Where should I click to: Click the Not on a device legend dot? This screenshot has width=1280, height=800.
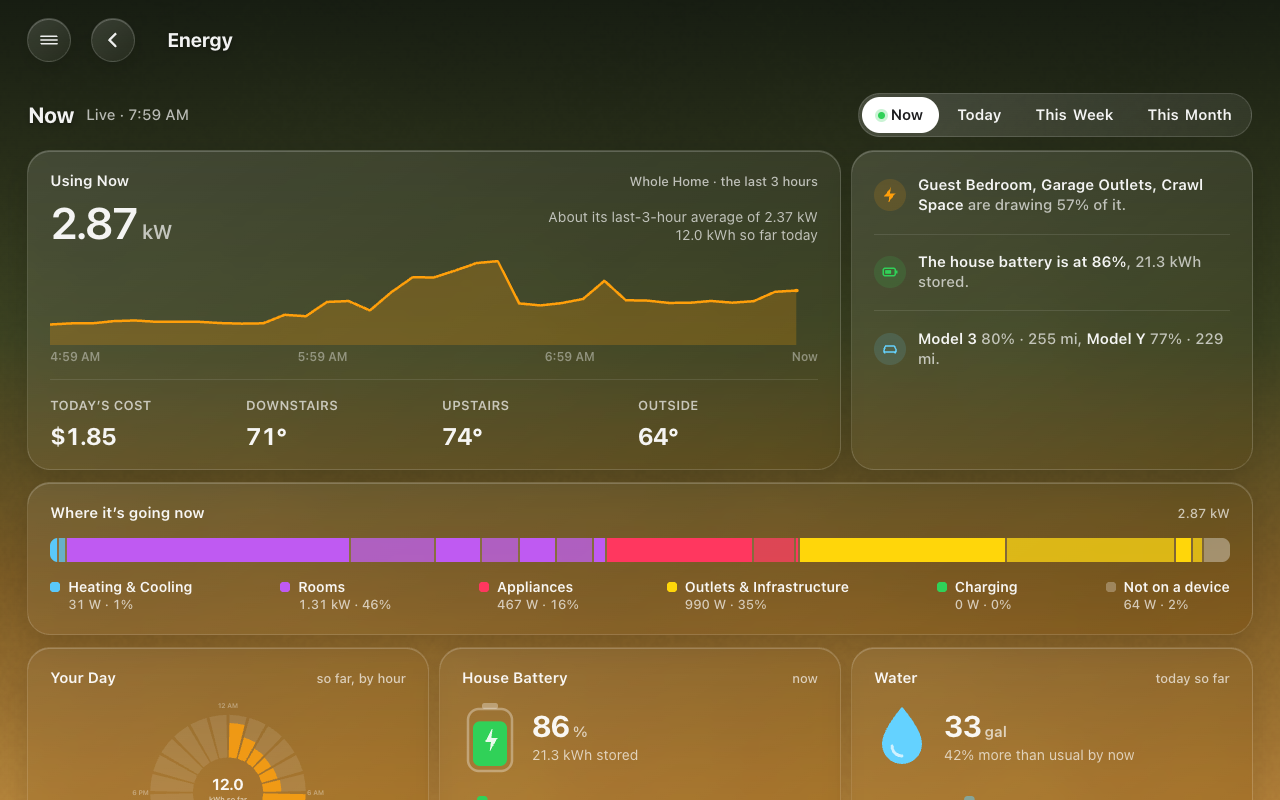coord(1111,587)
